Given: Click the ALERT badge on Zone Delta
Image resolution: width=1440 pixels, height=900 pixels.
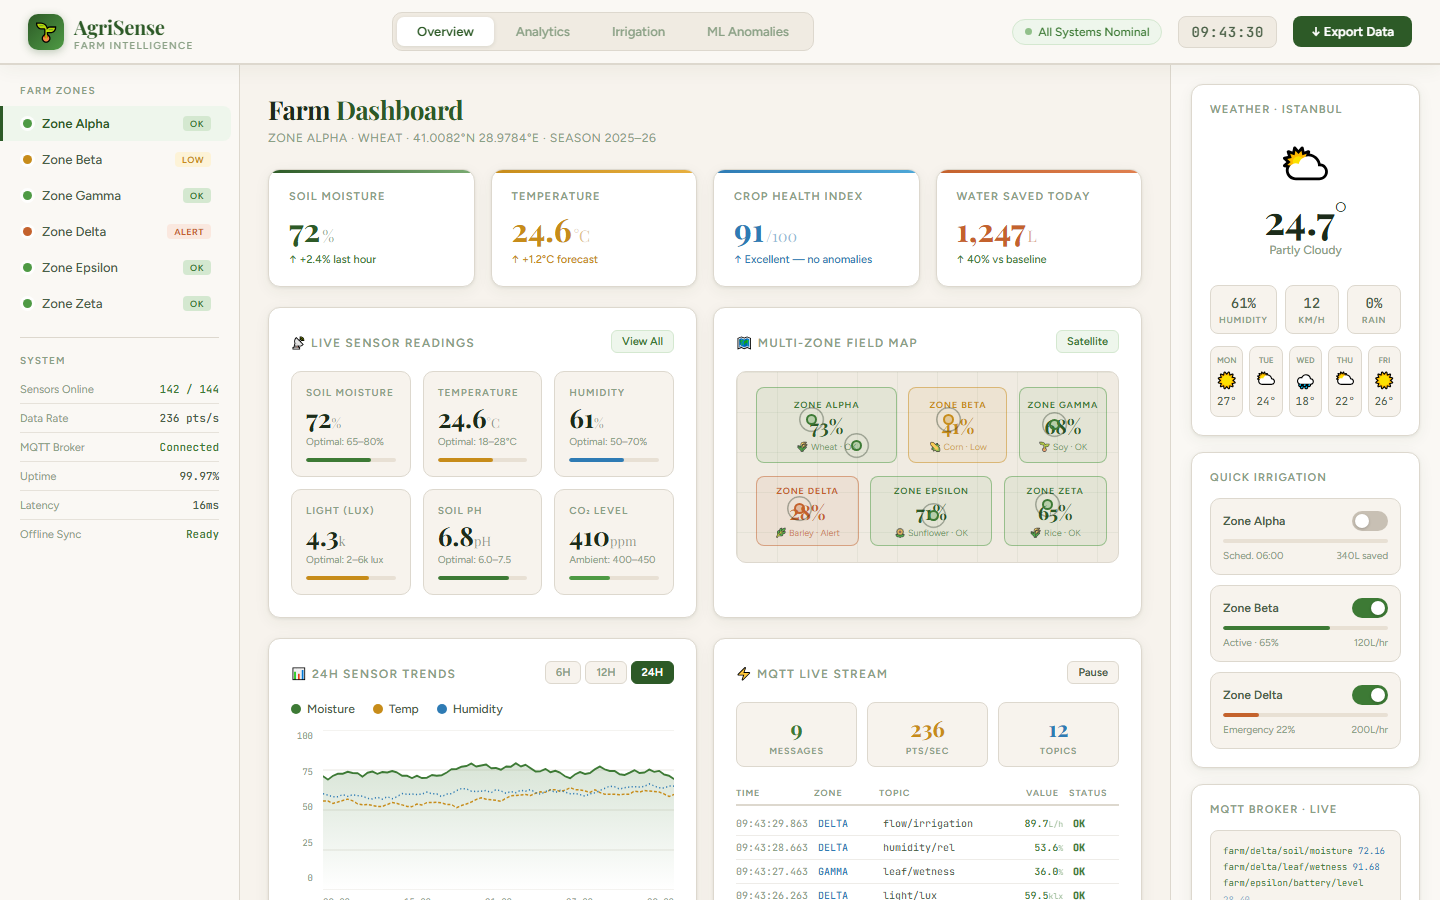Looking at the screenshot, I should (189, 232).
